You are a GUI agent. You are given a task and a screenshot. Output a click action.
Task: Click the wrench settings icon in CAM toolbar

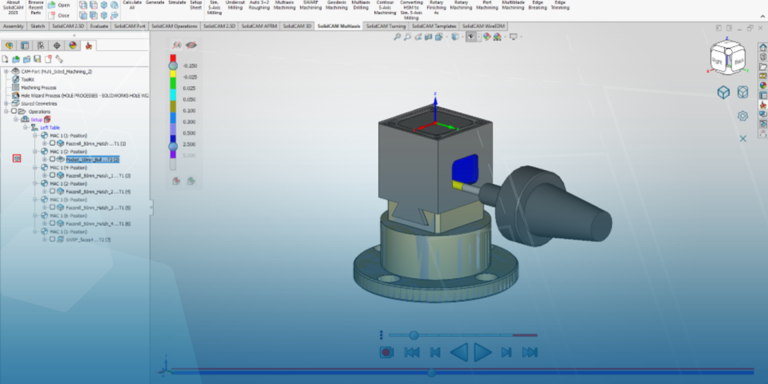(x=59, y=59)
